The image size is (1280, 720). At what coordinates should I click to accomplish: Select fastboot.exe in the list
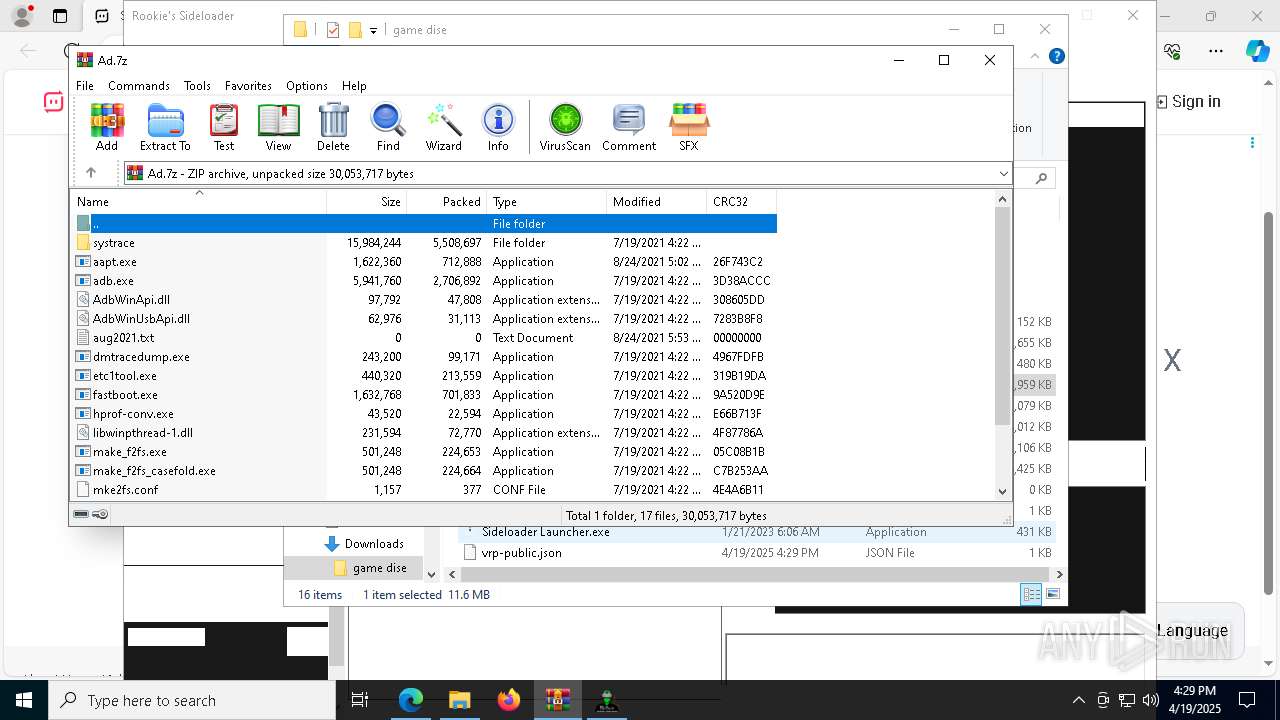pyautogui.click(x=425, y=395)
